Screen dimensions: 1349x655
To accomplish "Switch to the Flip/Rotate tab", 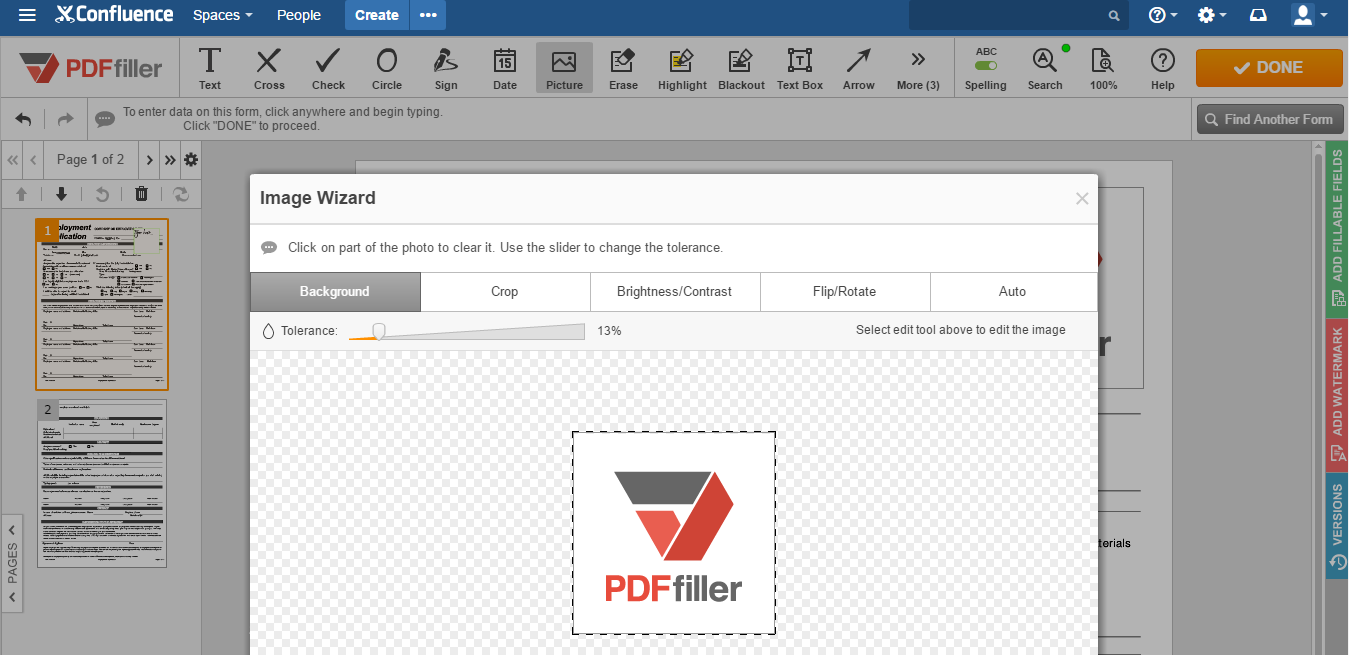I will [x=845, y=292].
